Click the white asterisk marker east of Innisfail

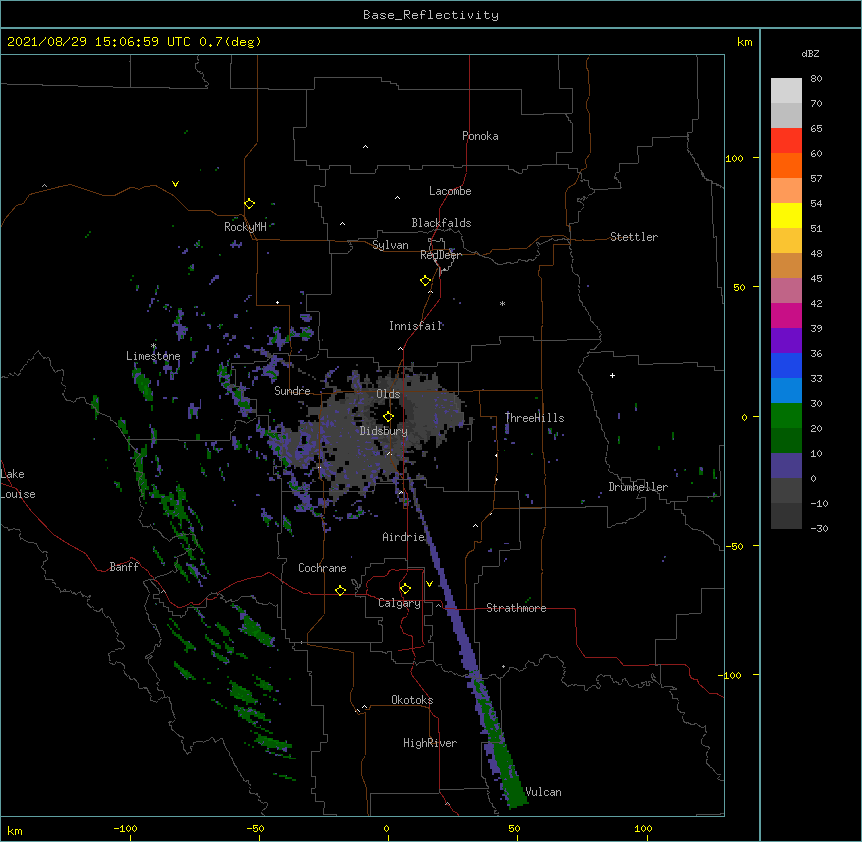click(502, 303)
